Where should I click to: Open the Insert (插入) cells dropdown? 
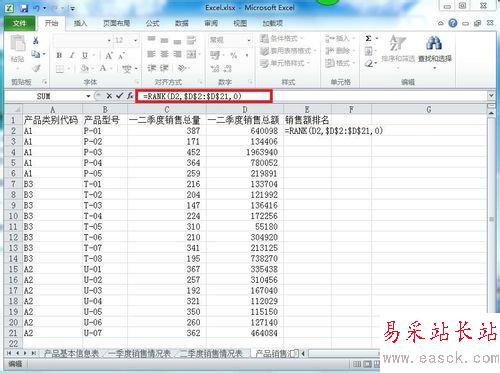click(x=340, y=39)
